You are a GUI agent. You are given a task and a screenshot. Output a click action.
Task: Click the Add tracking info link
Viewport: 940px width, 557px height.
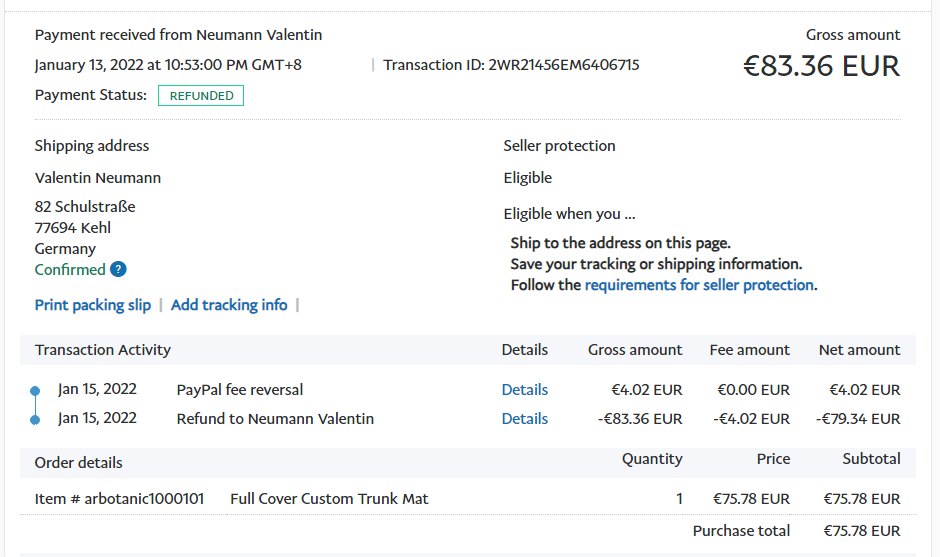229,305
